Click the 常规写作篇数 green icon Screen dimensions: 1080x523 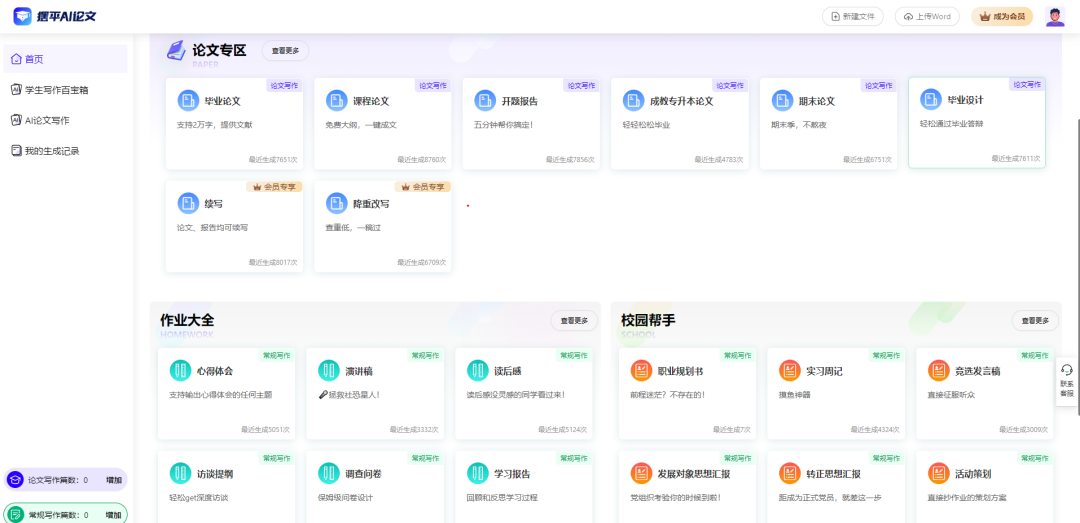click(x=15, y=514)
